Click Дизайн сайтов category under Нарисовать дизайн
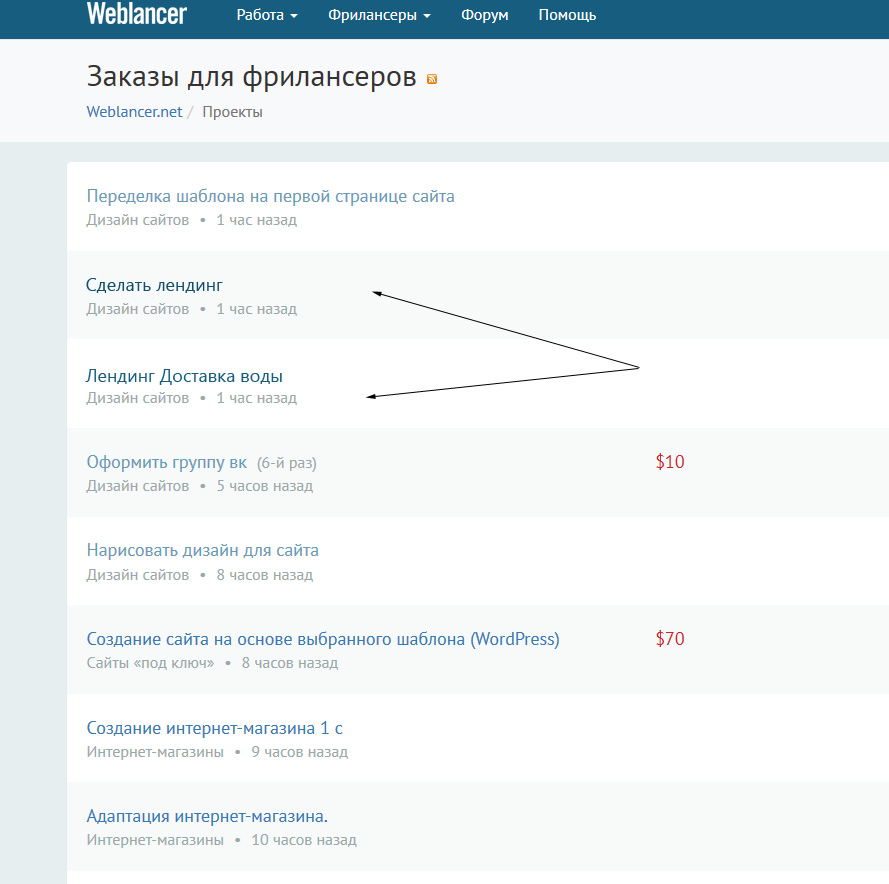This screenshot has width=889, height=884. click(138, 575)
